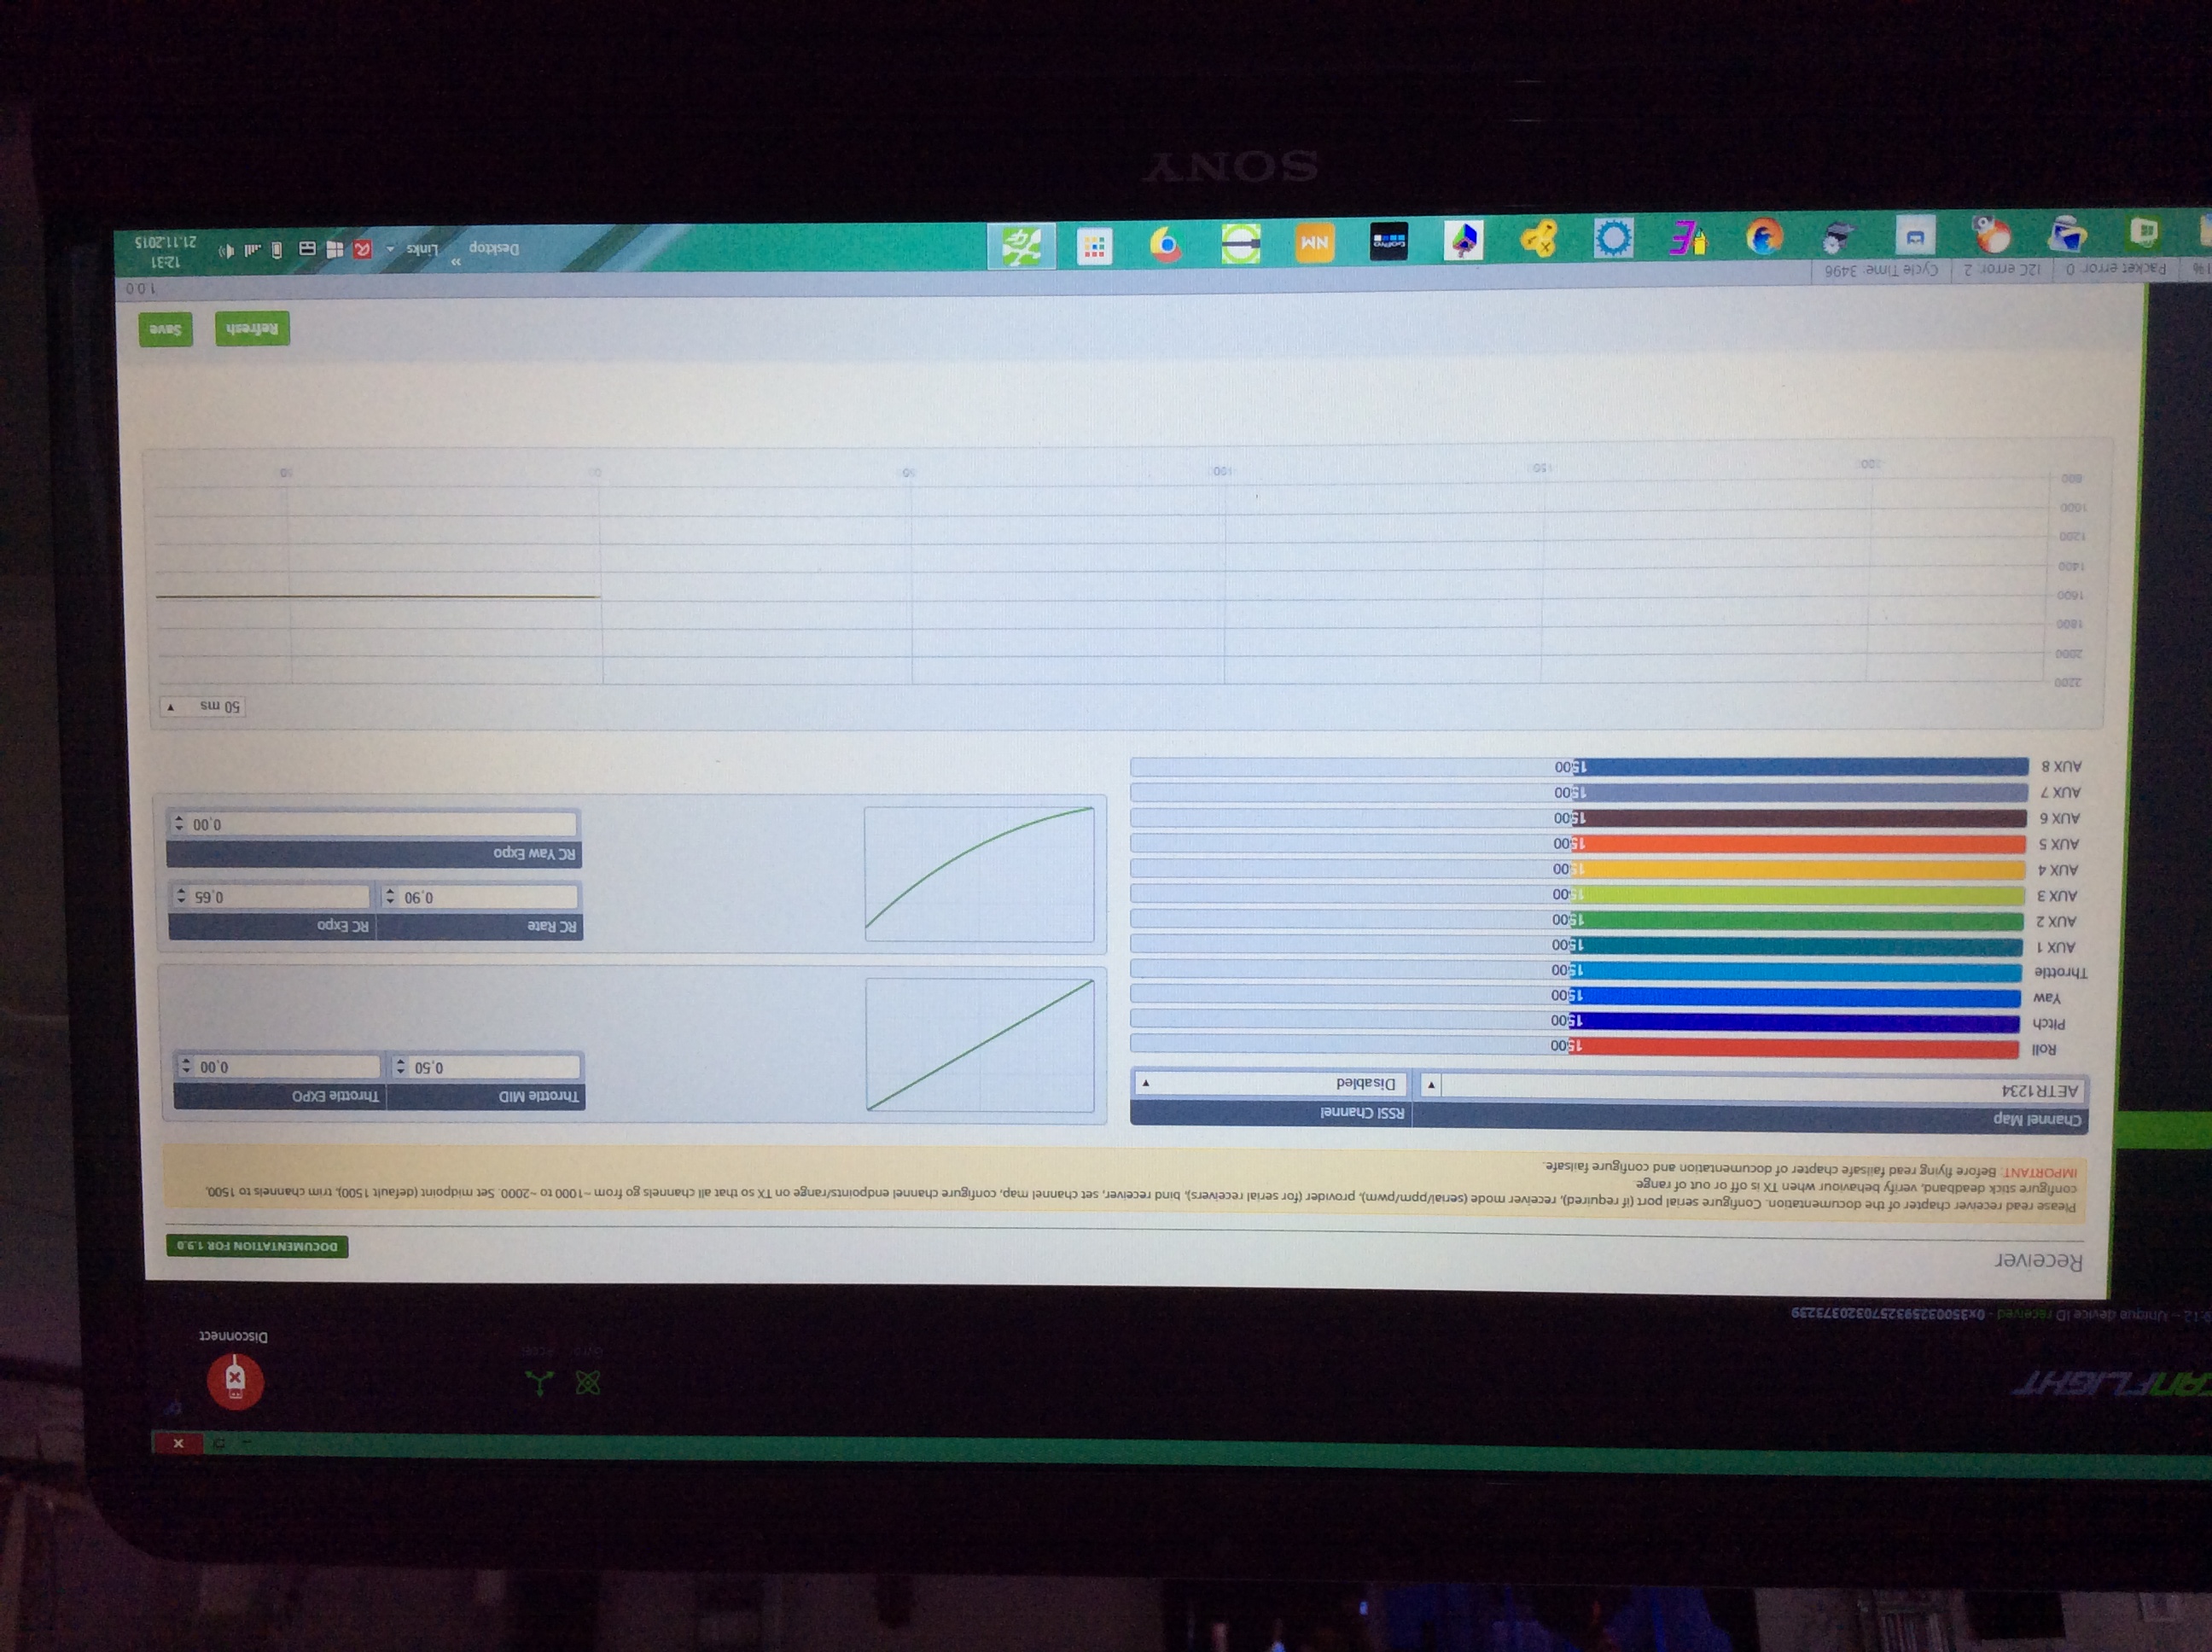Open the Channel Map dropdown arrow
Viewport: 2212px width, 1652px height.
pyautogui.click(x=1431, y=1085)
